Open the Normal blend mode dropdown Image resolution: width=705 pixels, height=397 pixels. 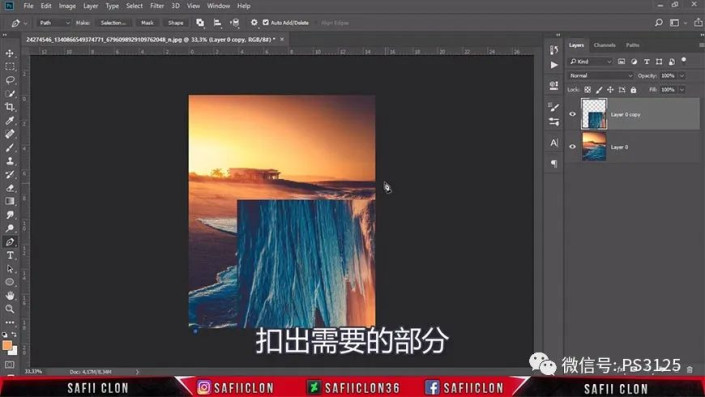(x=601, y=76)
